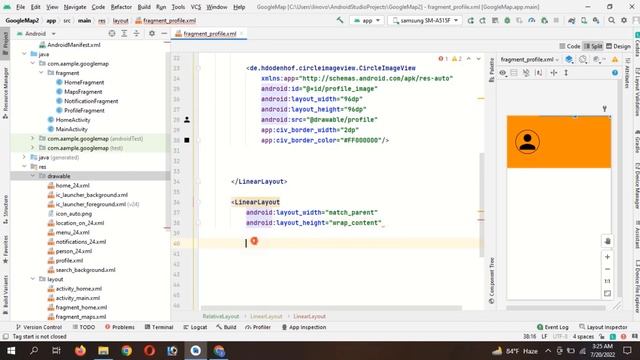640x360 pixels.
Task: Click the Windows Start button
Action: [x=11, y=351]
